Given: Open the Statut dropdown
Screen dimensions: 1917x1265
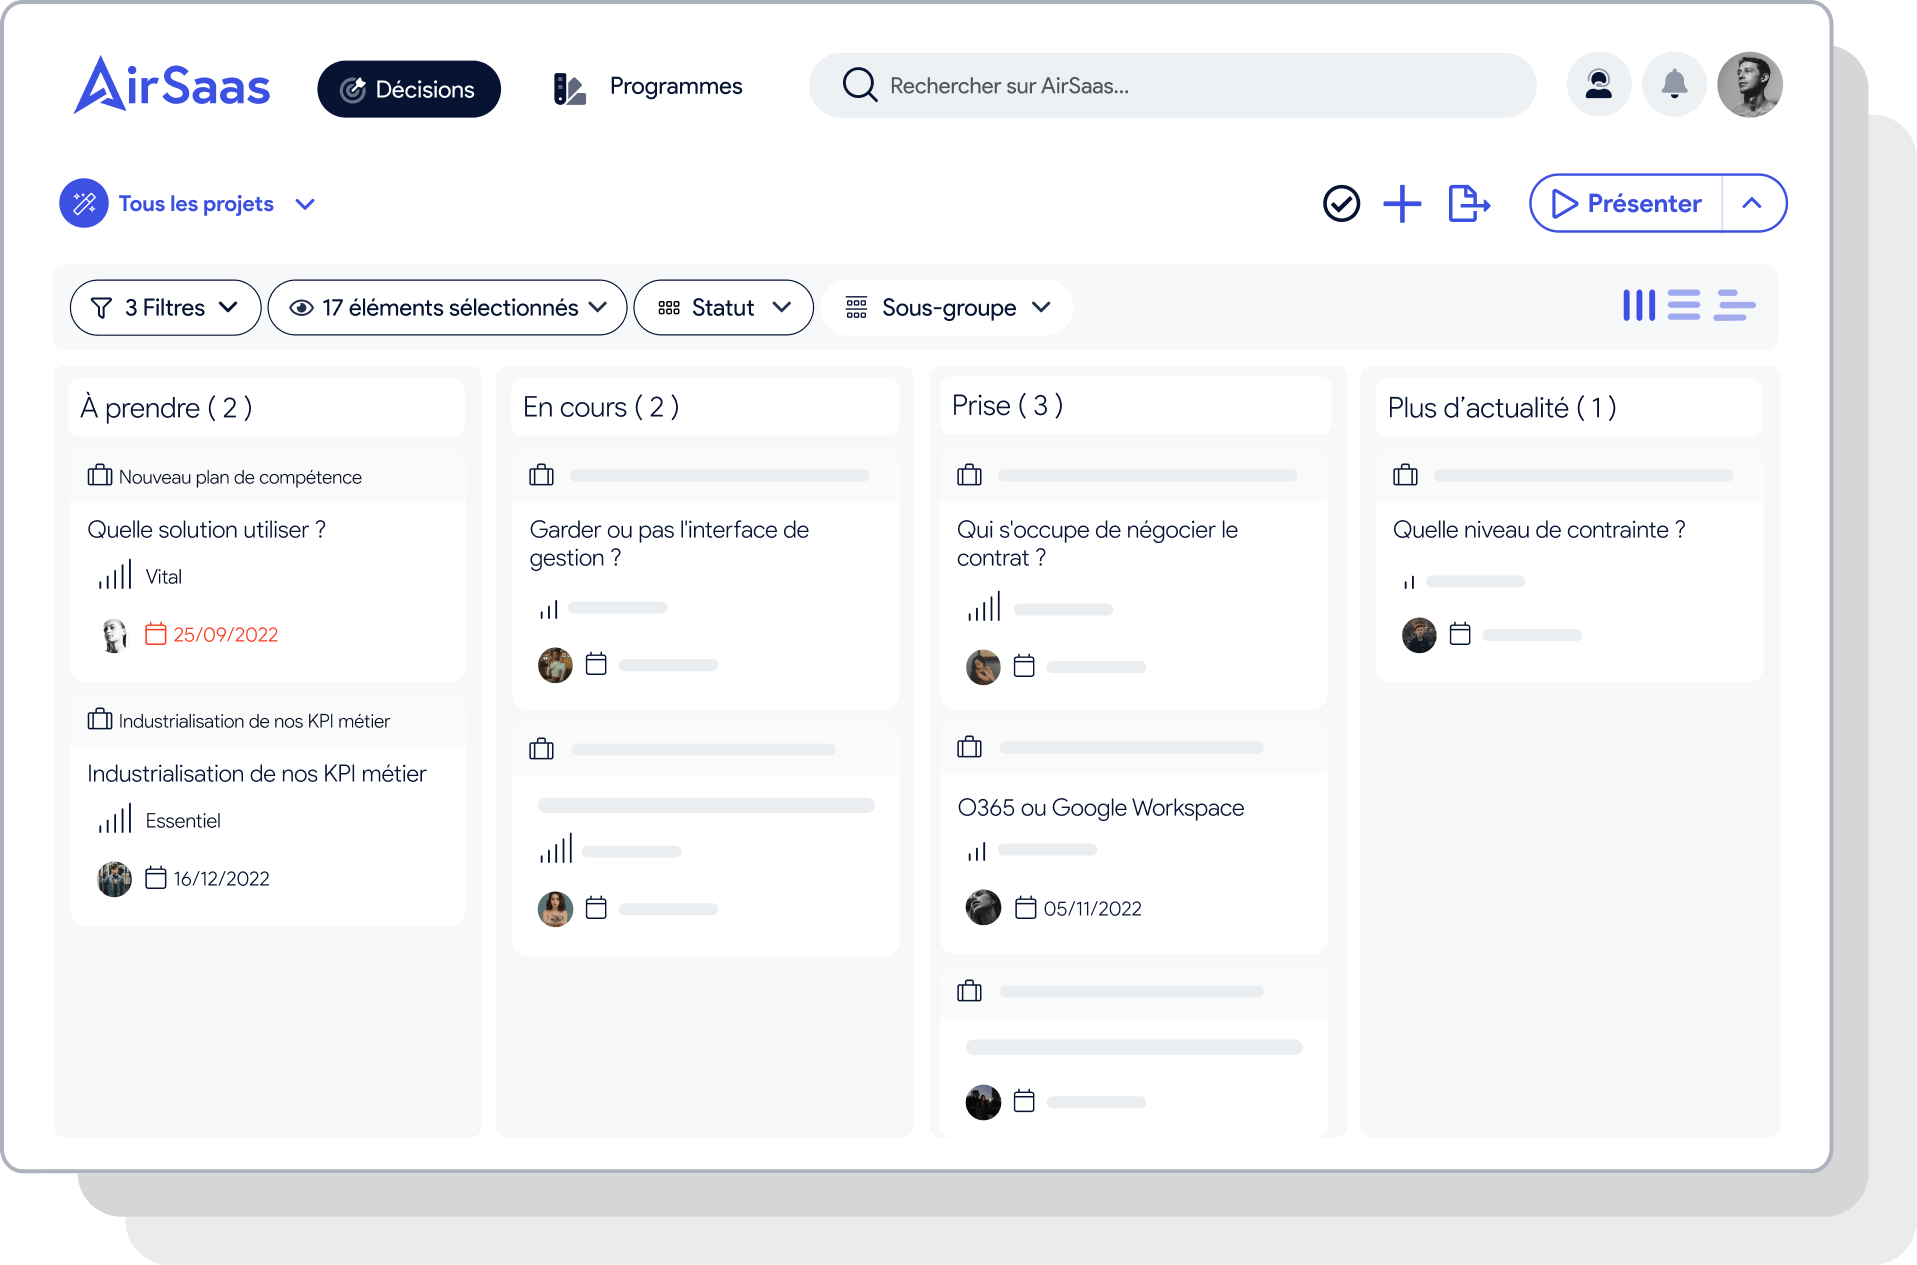Looking at the screenshot, I should pos(723,307).
